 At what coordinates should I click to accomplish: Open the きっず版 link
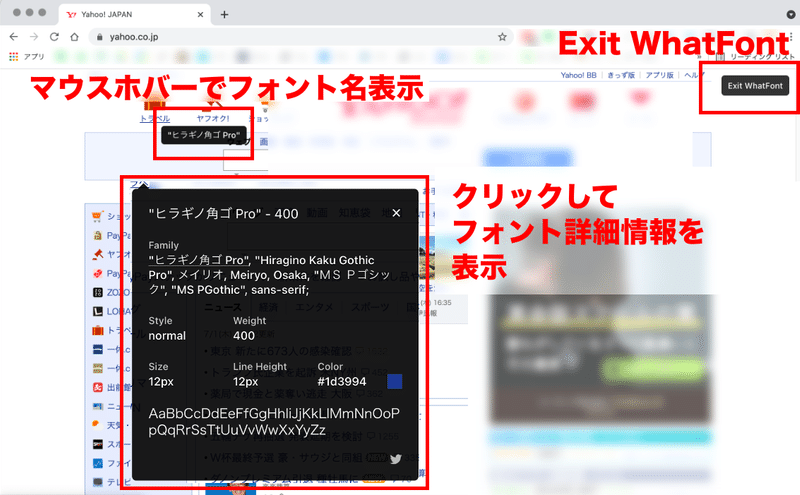pos(621,75)
